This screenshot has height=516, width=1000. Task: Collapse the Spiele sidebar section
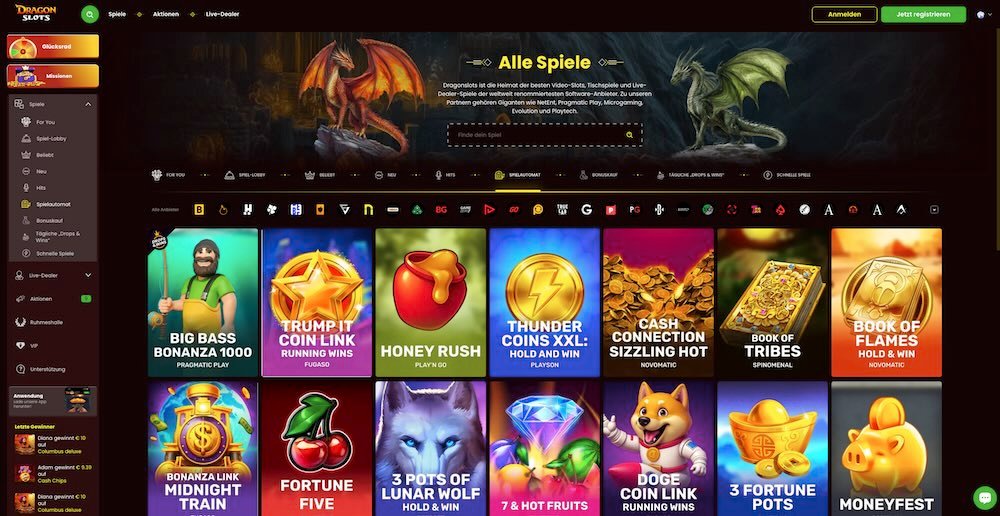coord(88,104)
